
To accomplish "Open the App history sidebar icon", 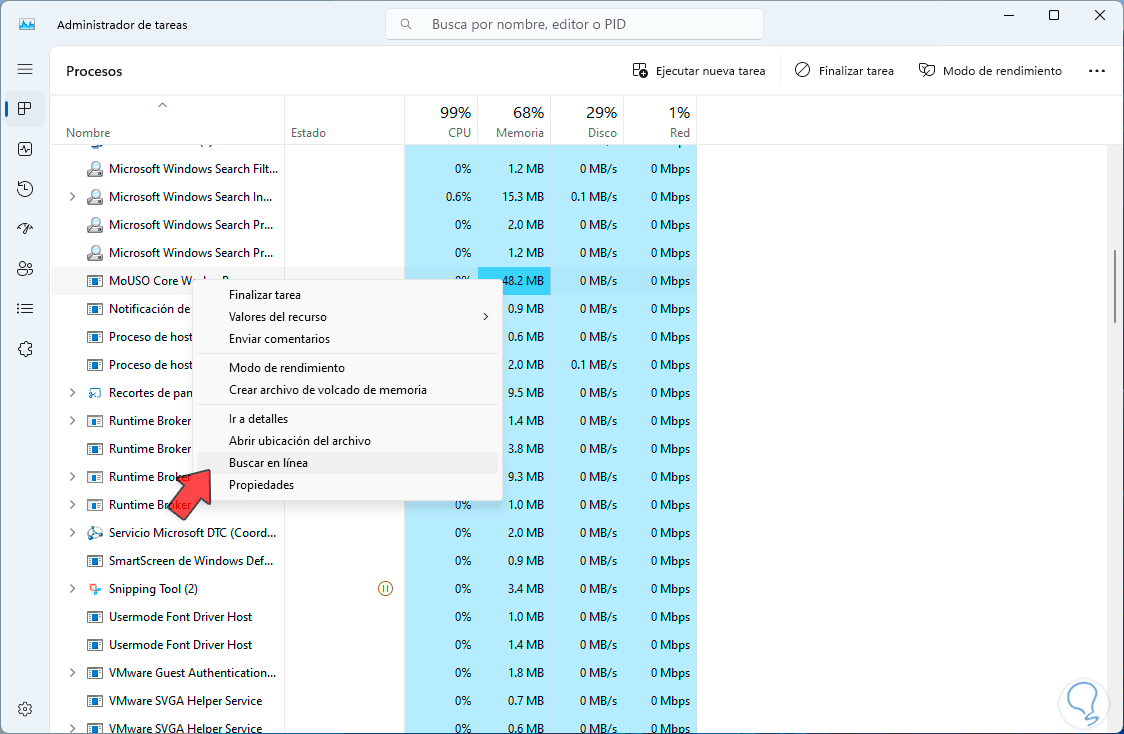I will (x=25, y=189).
